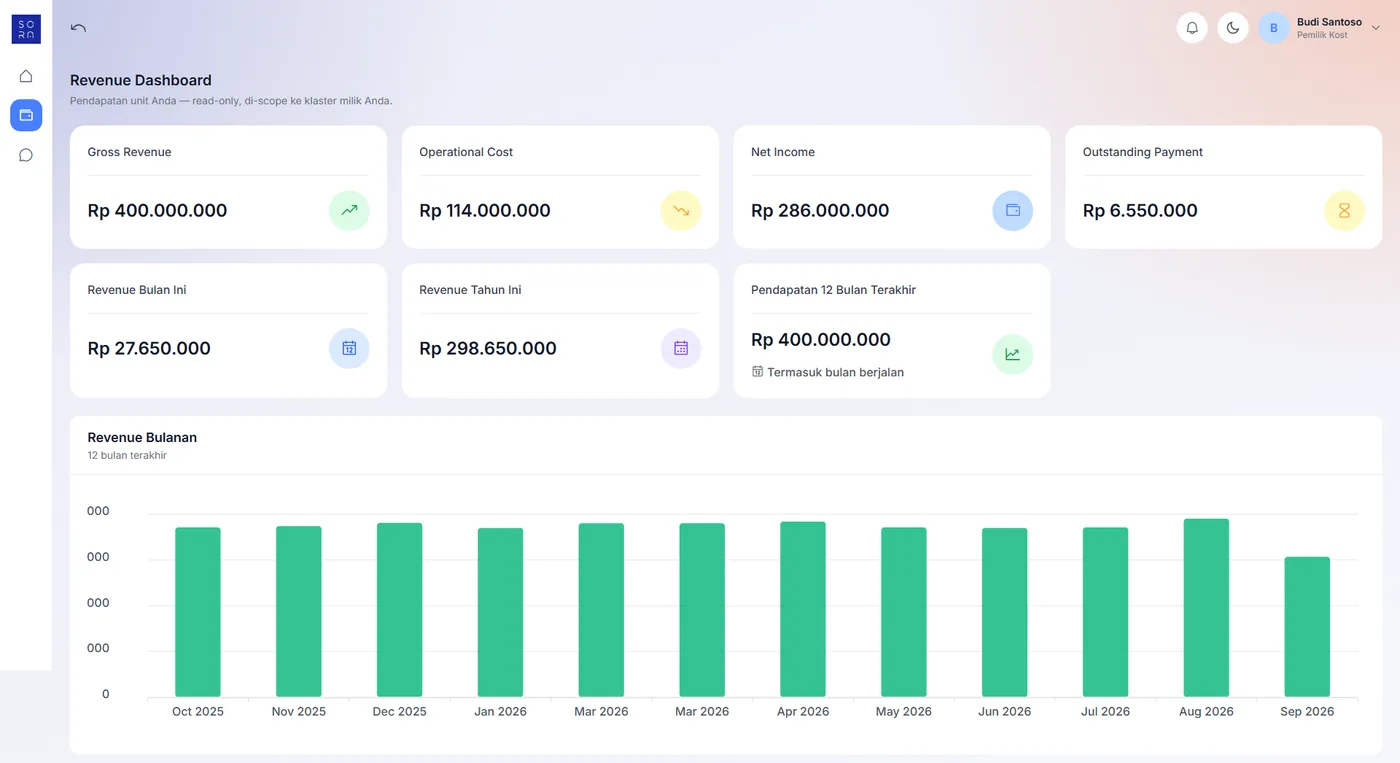This screenshot has width=1400, height=763.
Task: Select the Revenue Dashboard page heading
Action: point(141,80)
